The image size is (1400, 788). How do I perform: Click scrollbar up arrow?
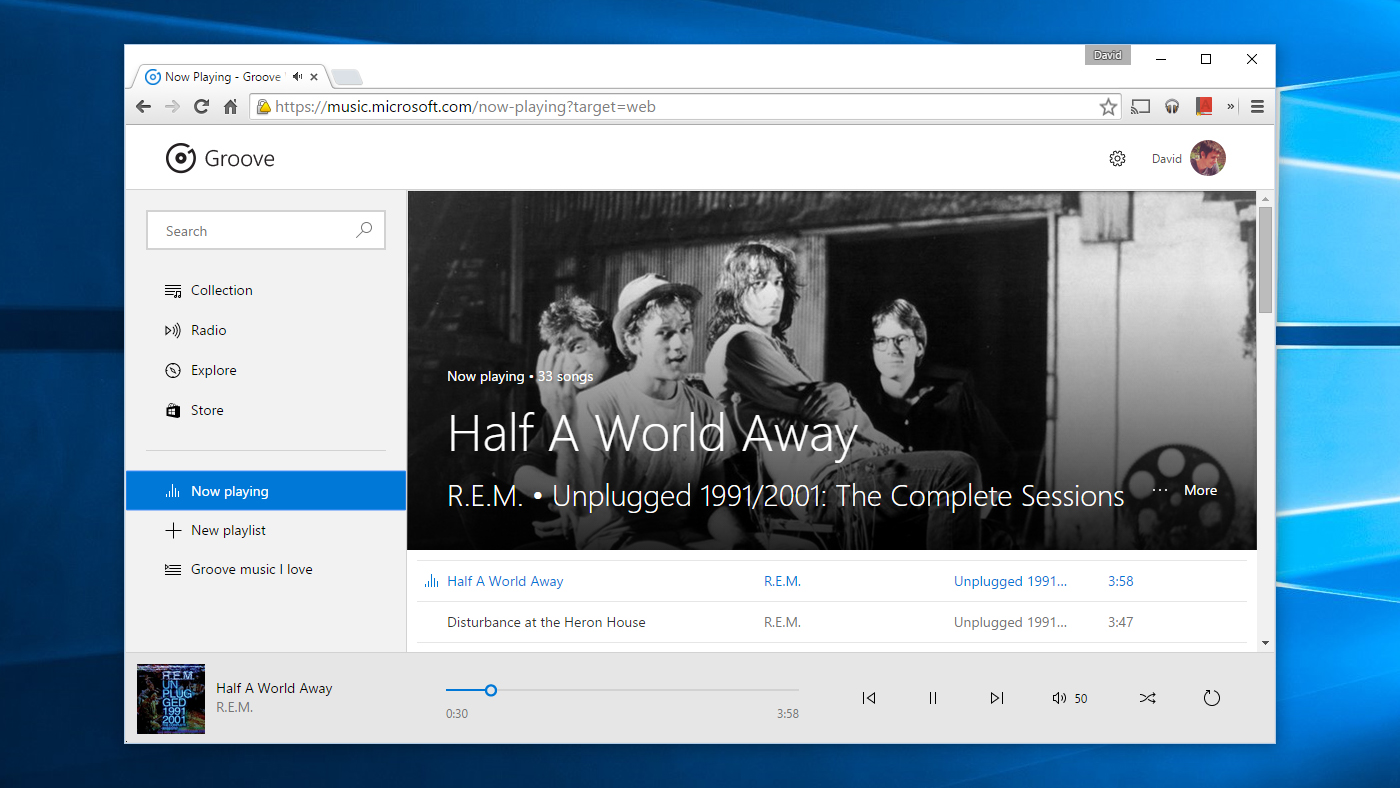(1265, 198)
